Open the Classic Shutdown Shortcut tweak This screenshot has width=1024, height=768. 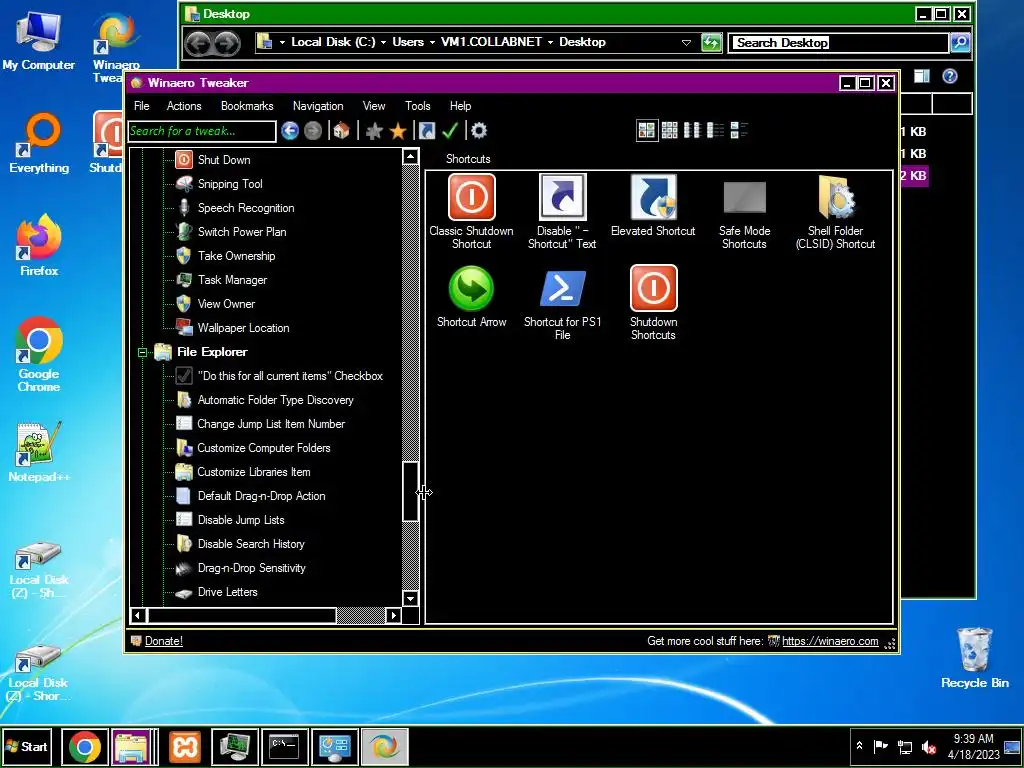pyautogui.click(x=472, y=212)
